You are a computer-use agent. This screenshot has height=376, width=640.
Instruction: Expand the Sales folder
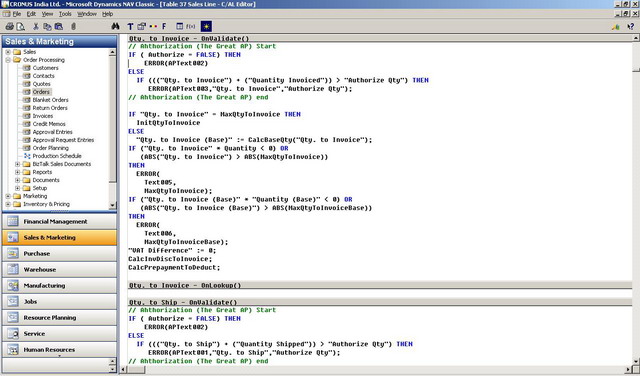(x=8, y=52)
